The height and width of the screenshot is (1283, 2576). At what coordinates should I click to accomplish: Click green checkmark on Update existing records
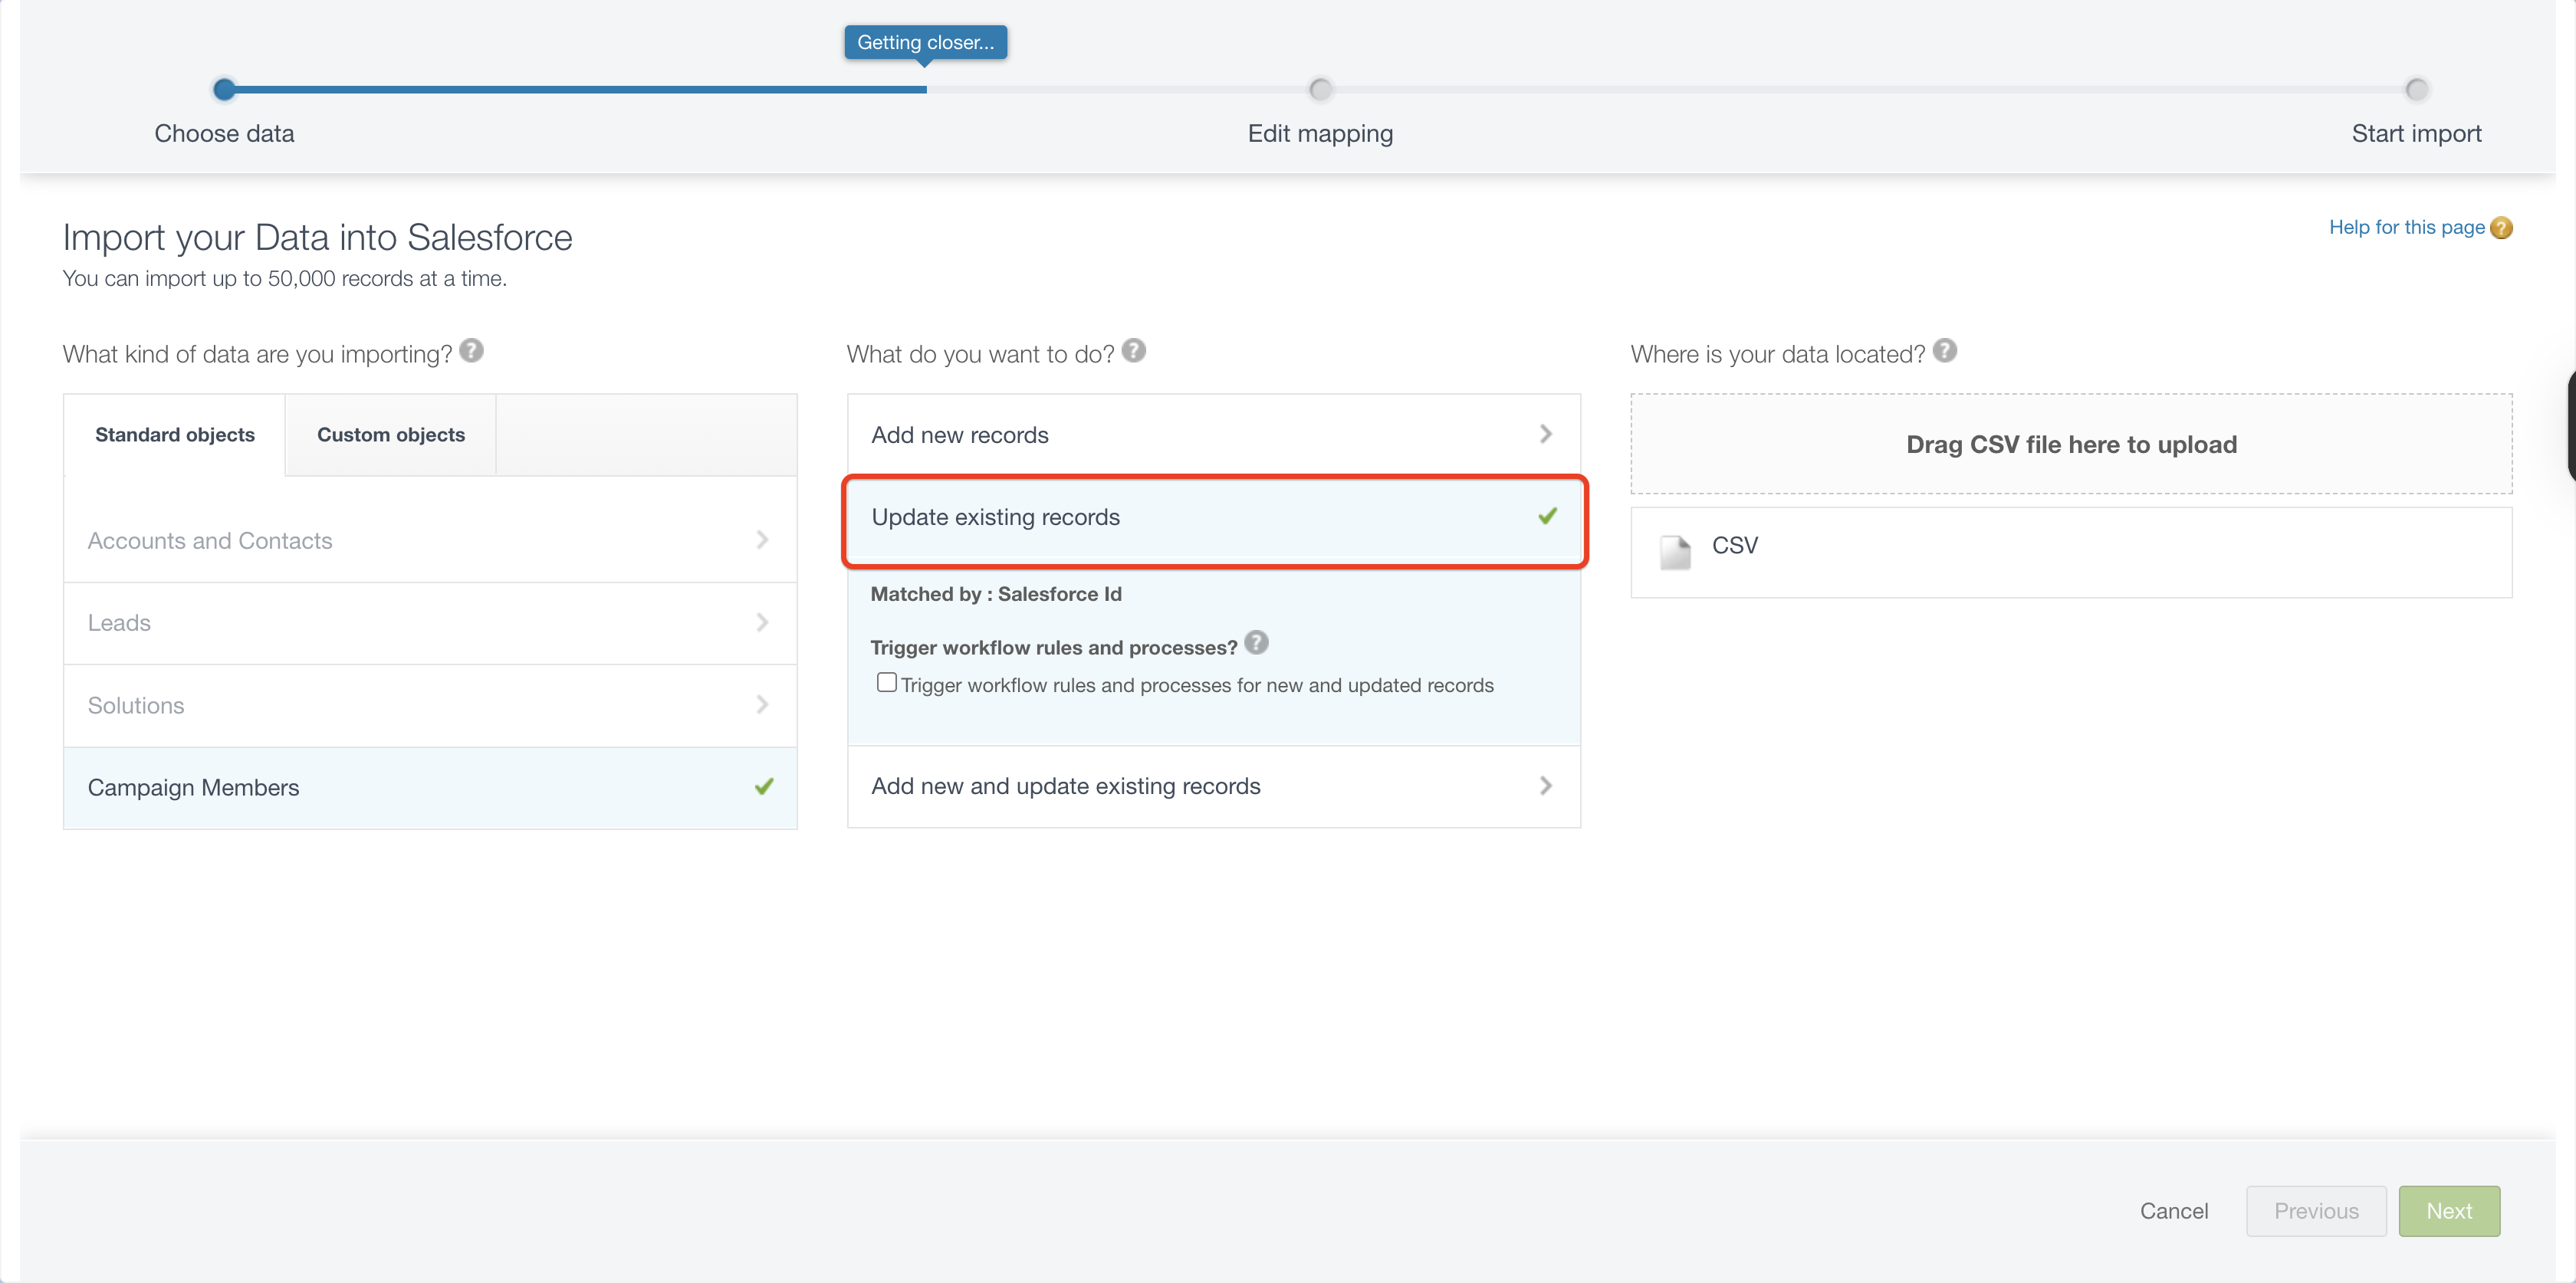click(x=1547, y=516)
